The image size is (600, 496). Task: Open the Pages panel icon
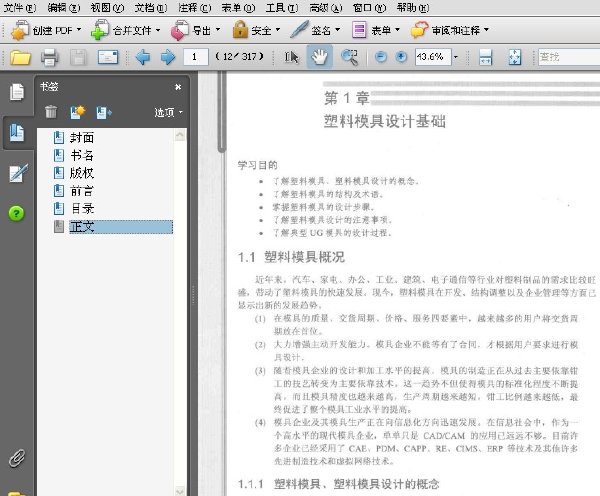(17, 92)
